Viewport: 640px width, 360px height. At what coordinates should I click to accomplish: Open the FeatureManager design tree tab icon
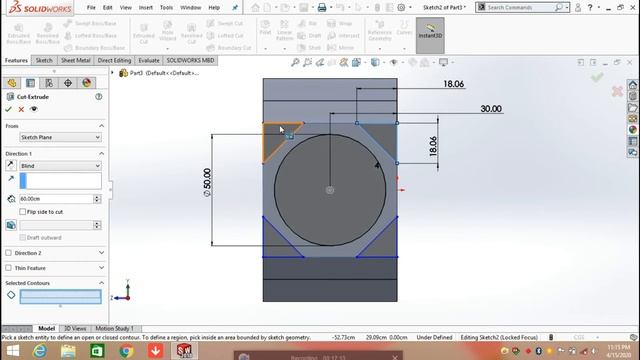(12, 83)
